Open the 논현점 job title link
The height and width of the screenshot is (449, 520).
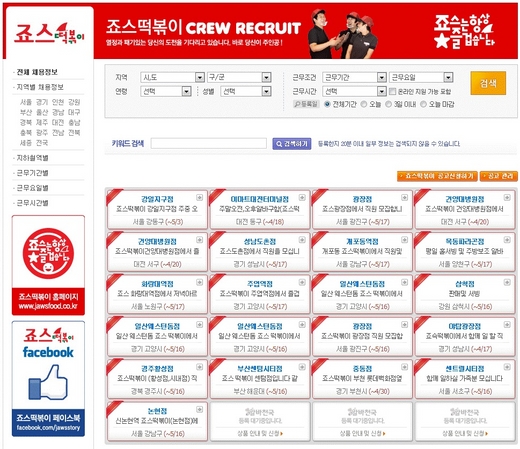point(157,411)
